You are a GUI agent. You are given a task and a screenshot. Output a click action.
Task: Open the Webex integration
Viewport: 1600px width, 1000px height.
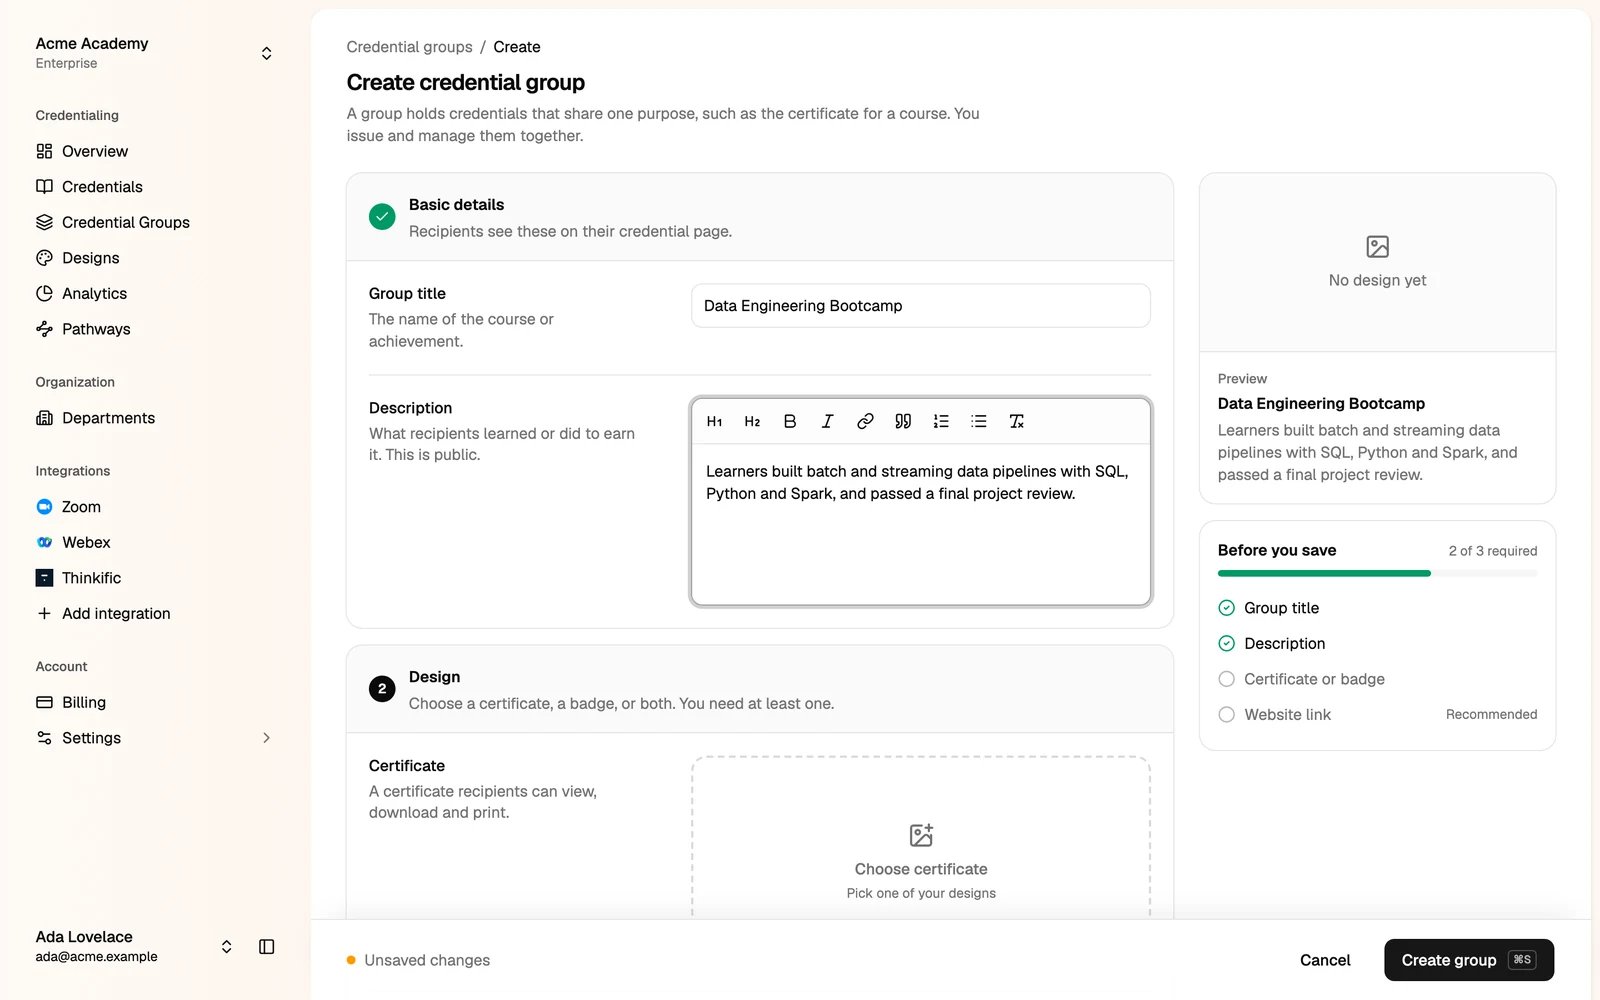[x=155, y=542]
